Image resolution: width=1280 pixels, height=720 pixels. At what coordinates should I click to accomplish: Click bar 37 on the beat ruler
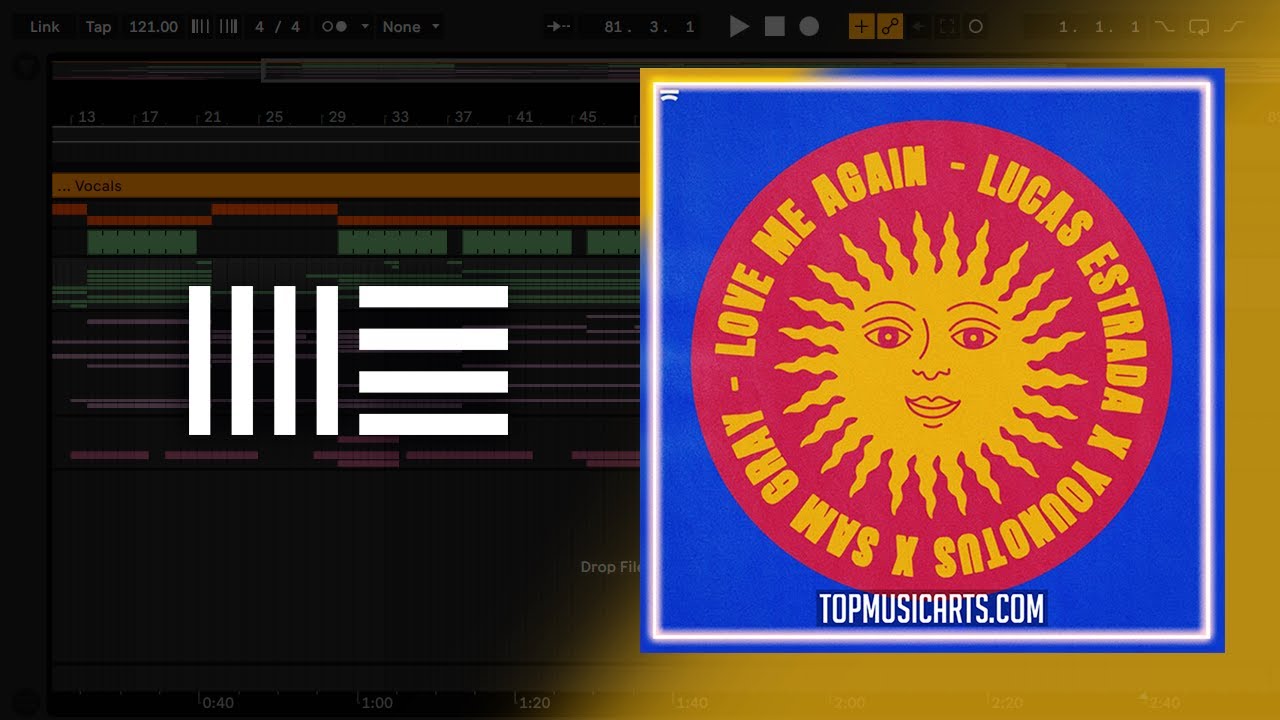pyautogui.click(x=463, y=117)
